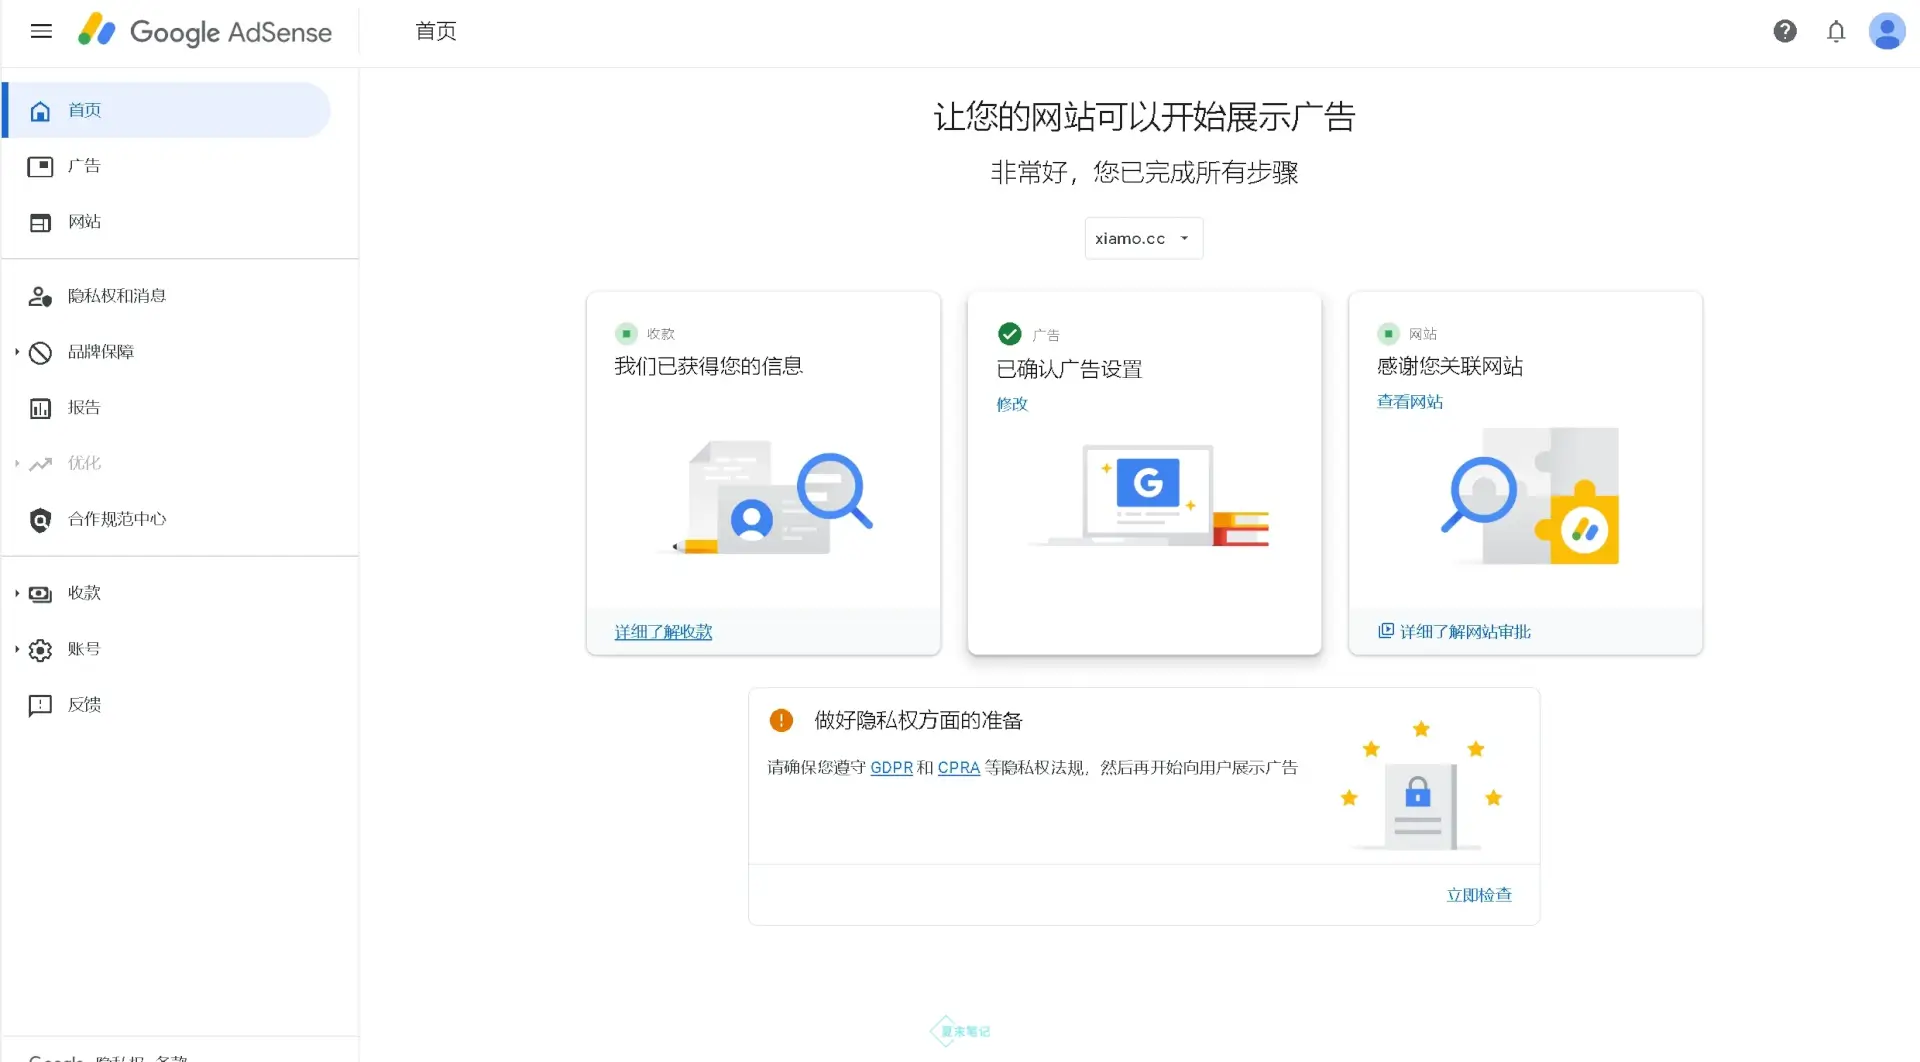Click the 品牌保障 blocking icon

click(40, 352)
